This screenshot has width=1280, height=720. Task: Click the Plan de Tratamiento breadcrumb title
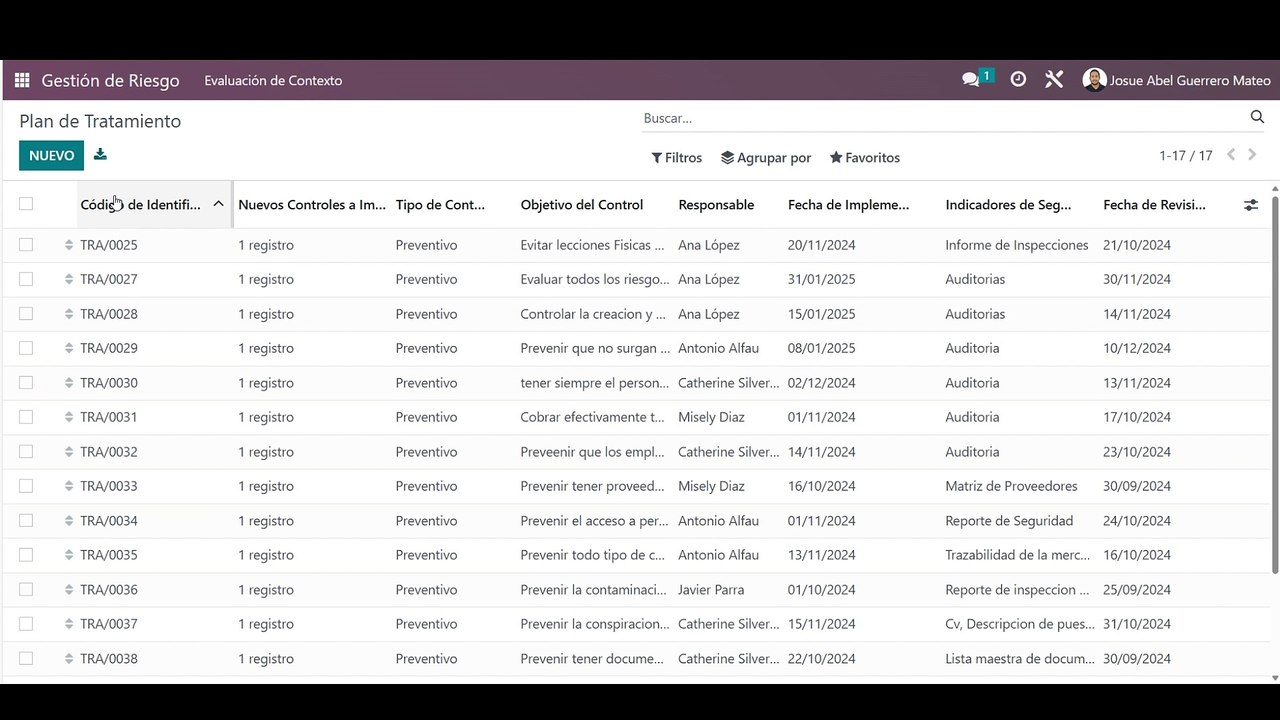[100, 121]
